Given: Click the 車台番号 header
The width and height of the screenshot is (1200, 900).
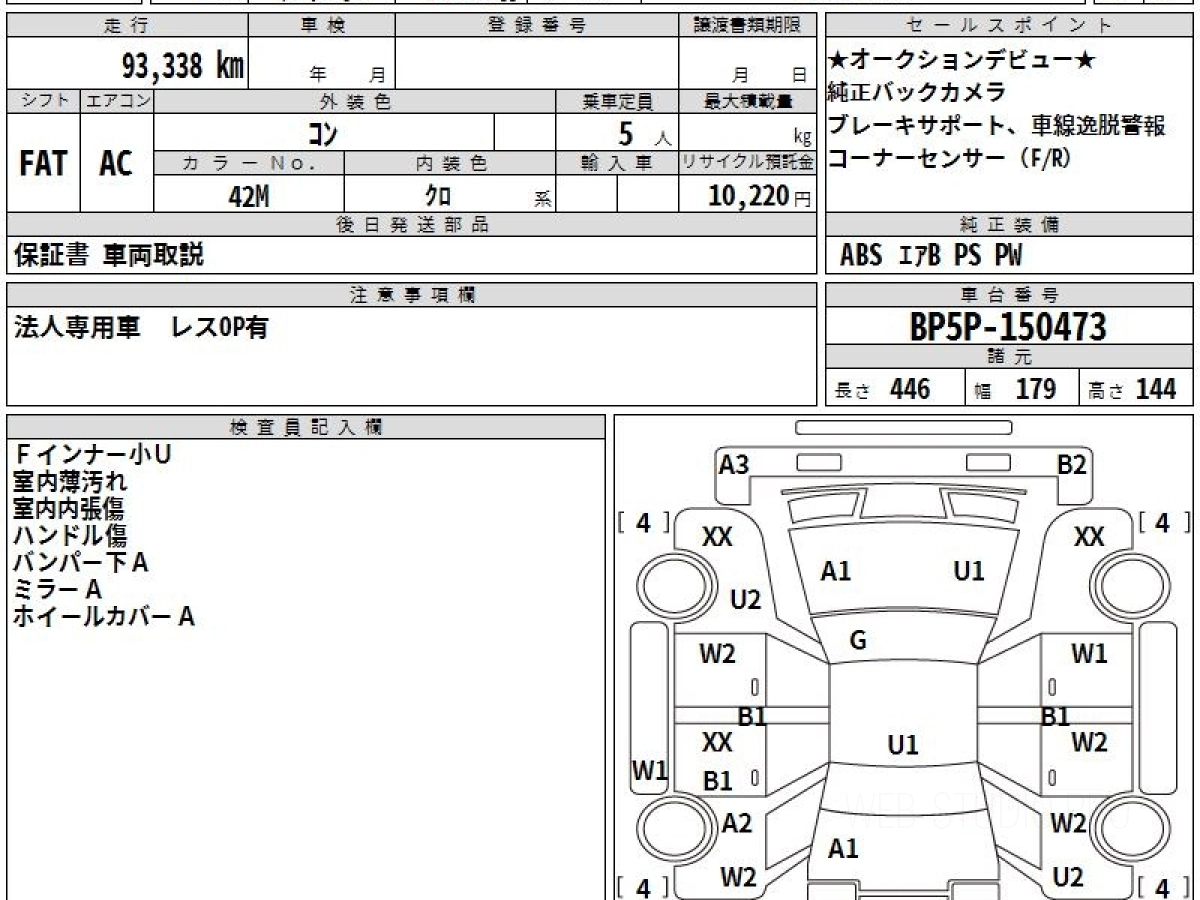Looking at the screenshot, I should [1010, 294].
